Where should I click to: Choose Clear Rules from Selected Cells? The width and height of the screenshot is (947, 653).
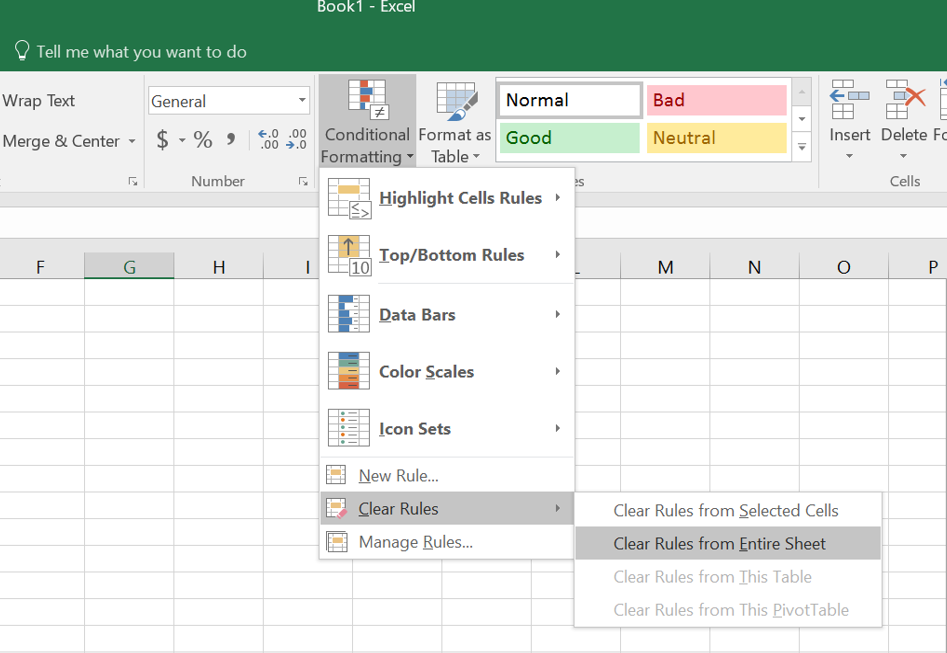(728, 510)
